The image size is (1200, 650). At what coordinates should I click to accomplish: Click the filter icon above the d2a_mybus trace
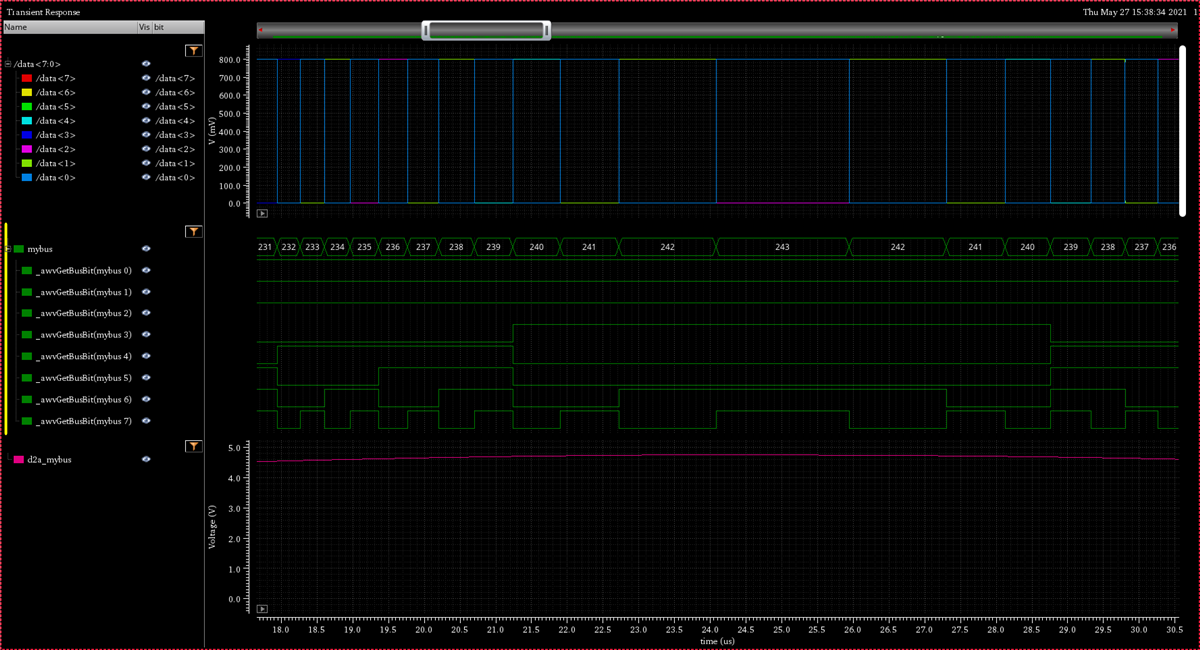[x=194, y=446]
